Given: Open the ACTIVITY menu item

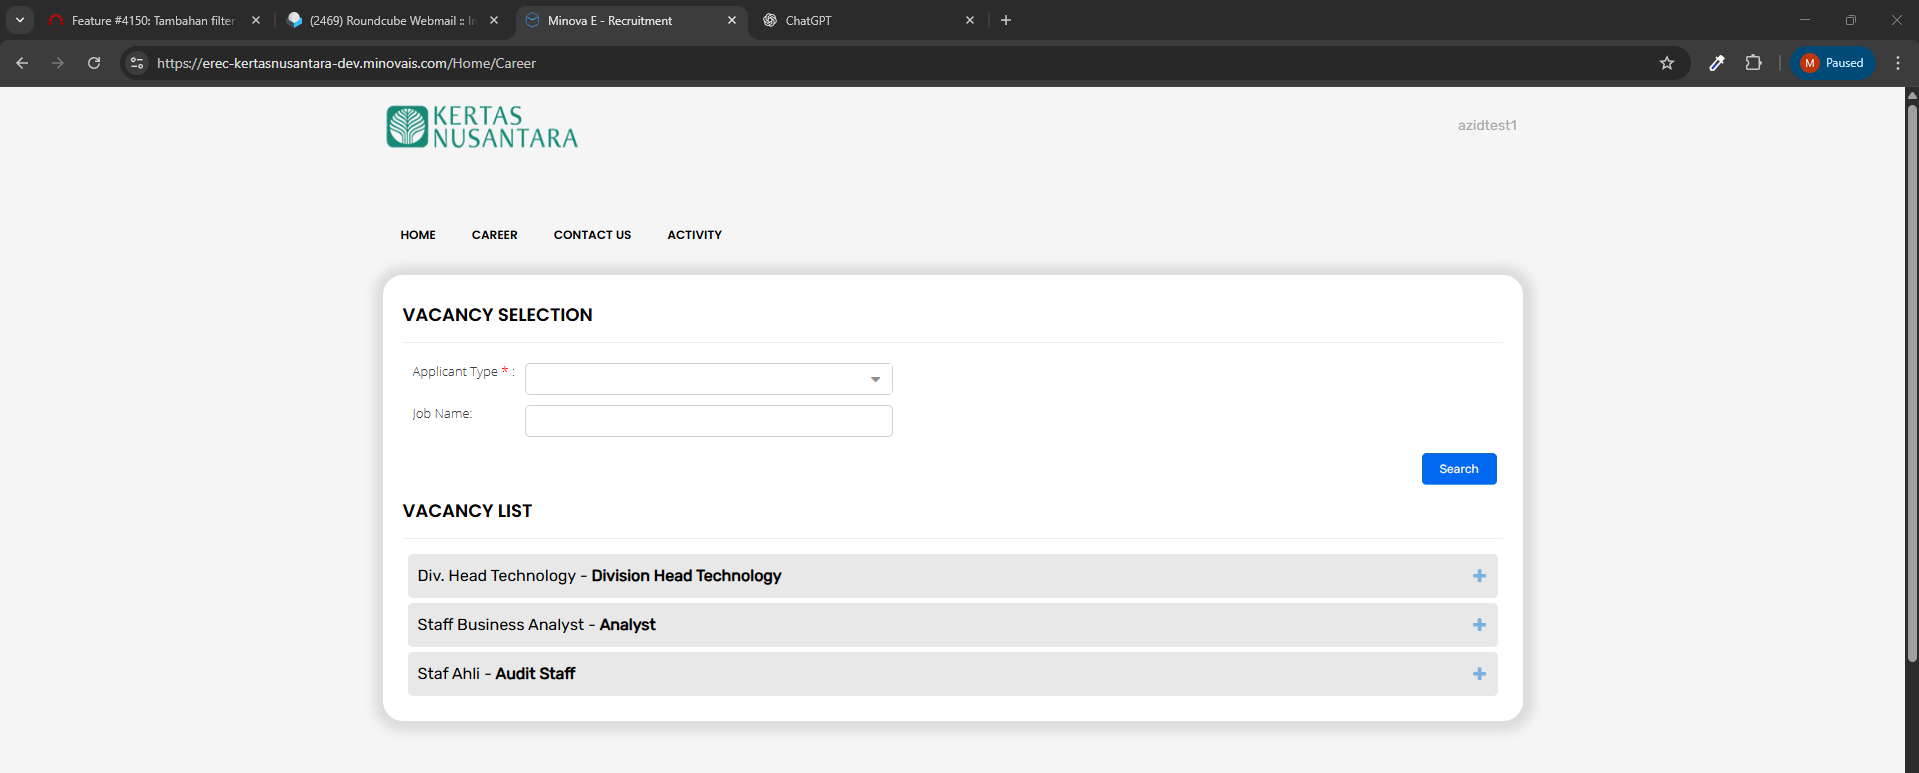Looking at the screenshot, I should [x=694, y=235].
